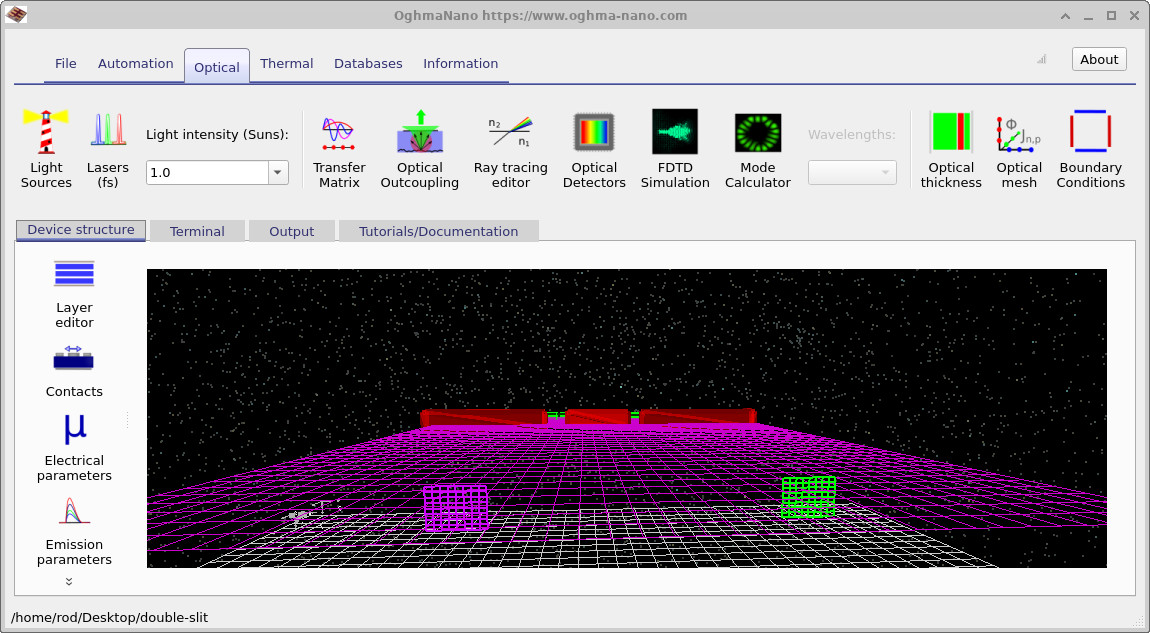The image size is (1150, 633).
Task: Open the femtosecond Lasers tool
Action: 107,145
